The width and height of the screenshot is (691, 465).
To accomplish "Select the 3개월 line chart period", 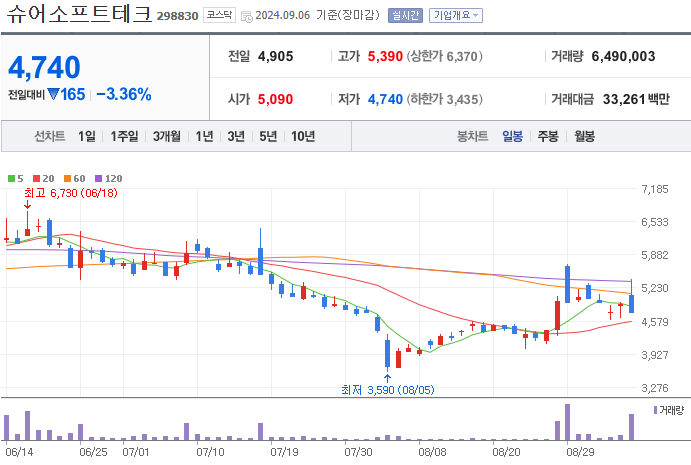I will click(x=167, y=136).
